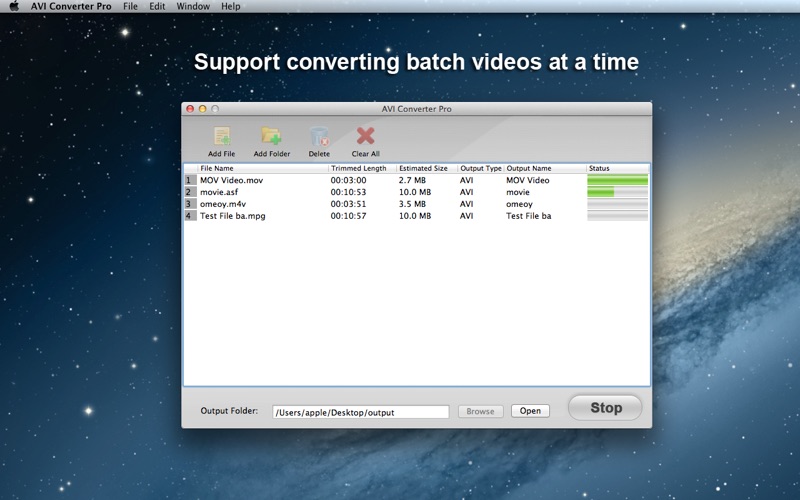Select the omeoy.m4v file row
Image resolution: width=800 pixels, height=500 pixels.
(x=416, y=204)
